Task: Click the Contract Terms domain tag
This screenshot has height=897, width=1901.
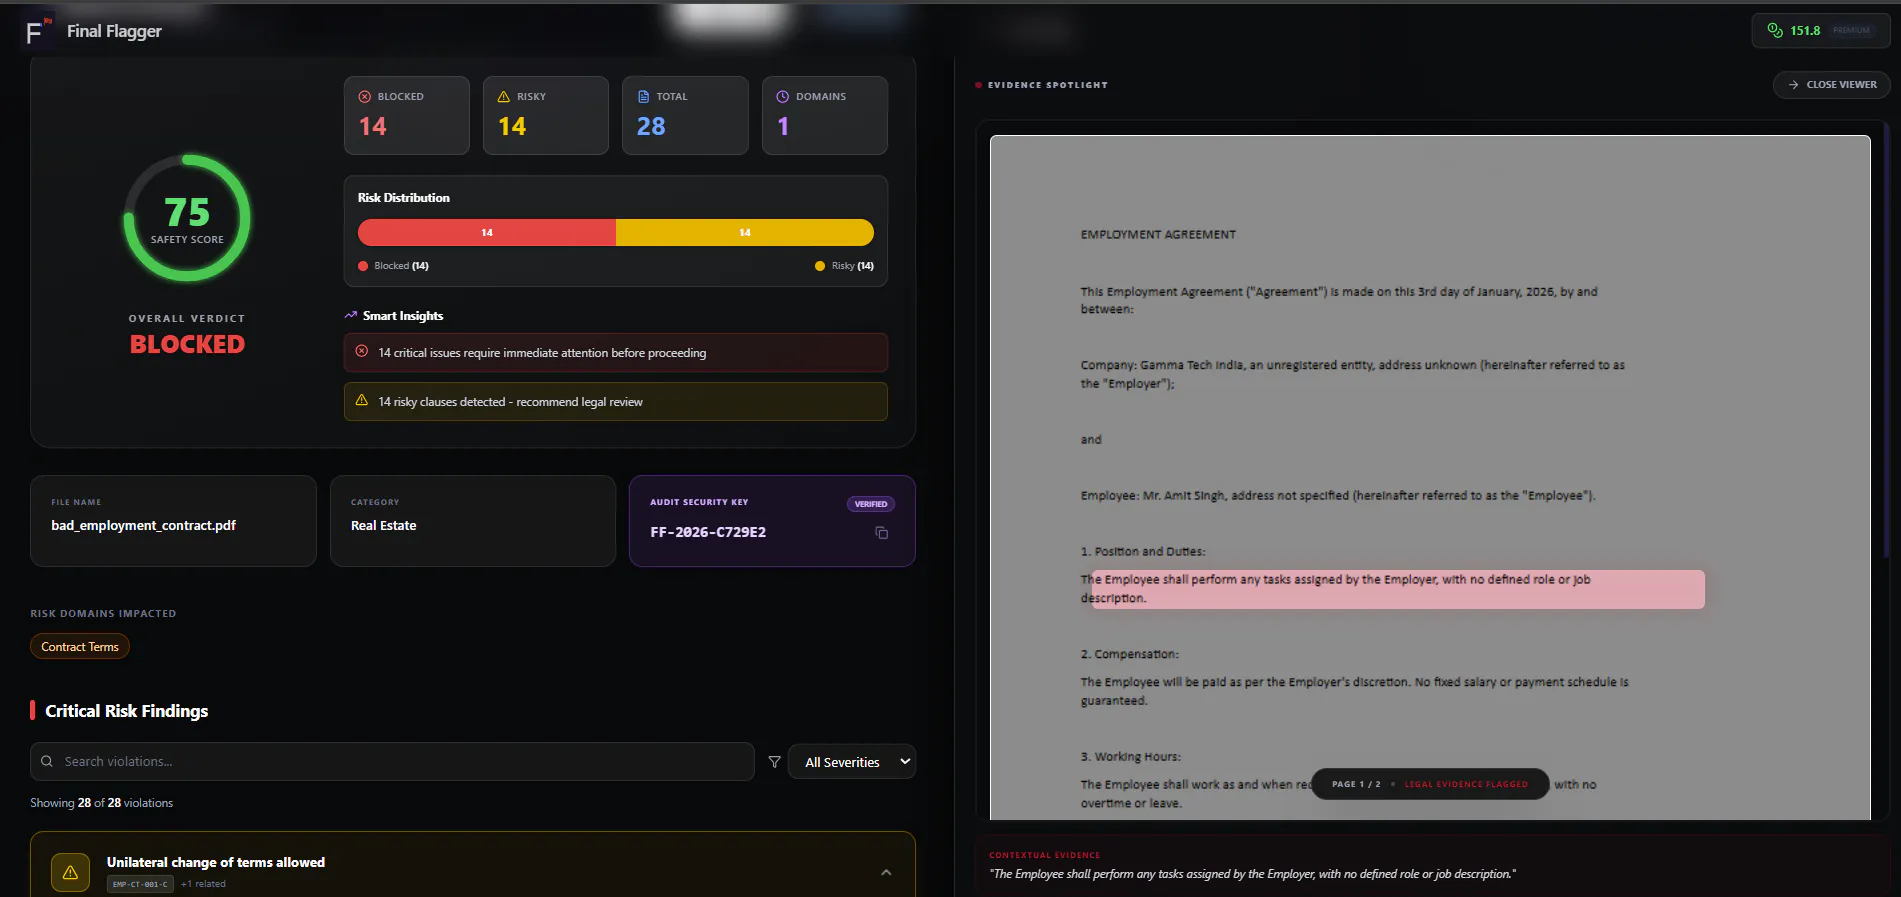Action: 80,647
